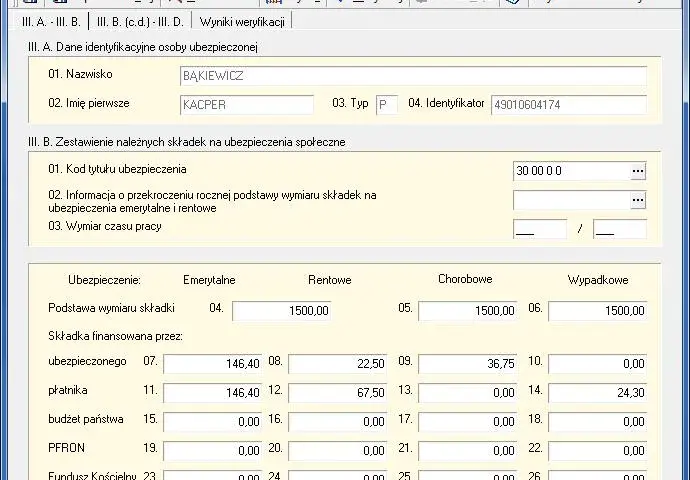Click the Imię pierwsze field showing KACPER
This screenshot has width=690, height=480.
coord(247,105)
